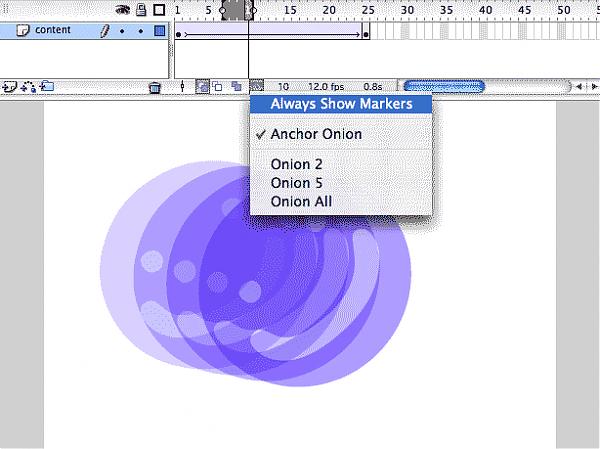Click the pencil icon on content layer
600x449 pixels.
coord(104,31)
